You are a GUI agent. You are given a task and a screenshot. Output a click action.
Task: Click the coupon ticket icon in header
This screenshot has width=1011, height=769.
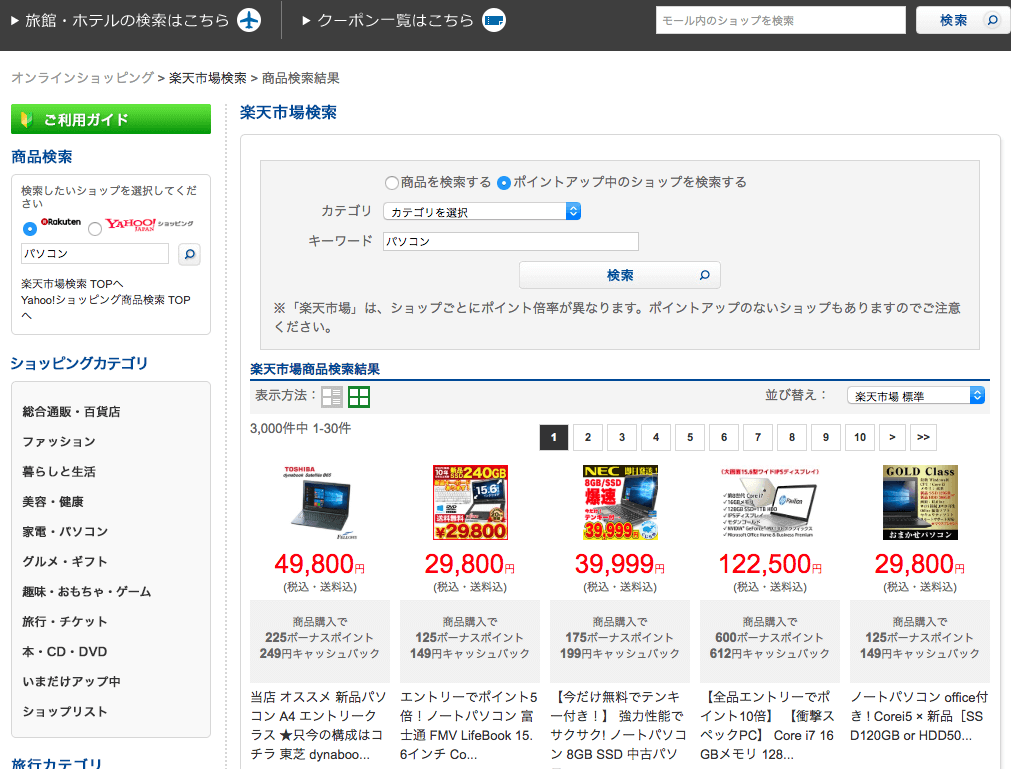(494, 21)
